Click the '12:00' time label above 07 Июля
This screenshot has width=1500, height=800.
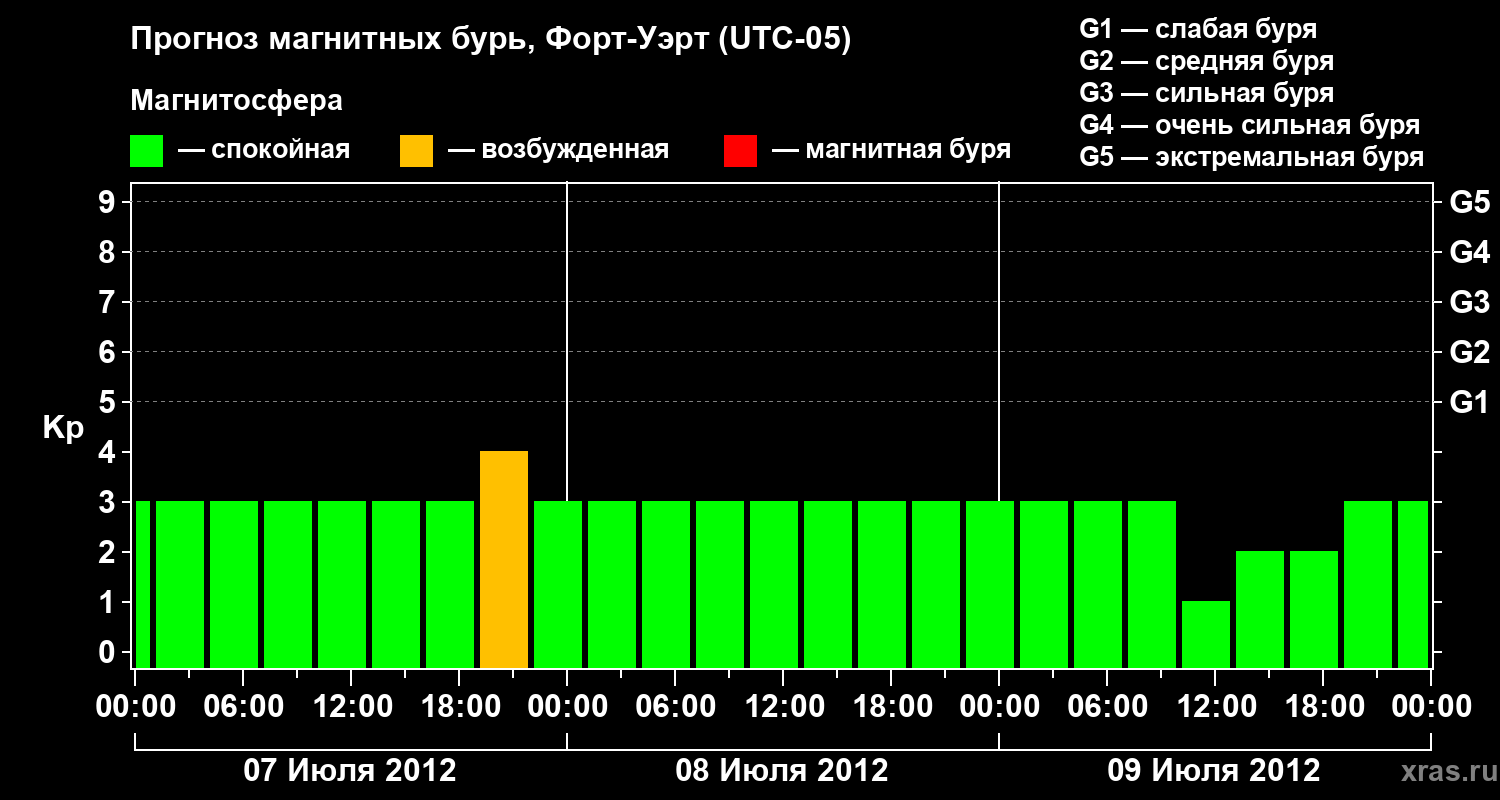coord(351,707)
